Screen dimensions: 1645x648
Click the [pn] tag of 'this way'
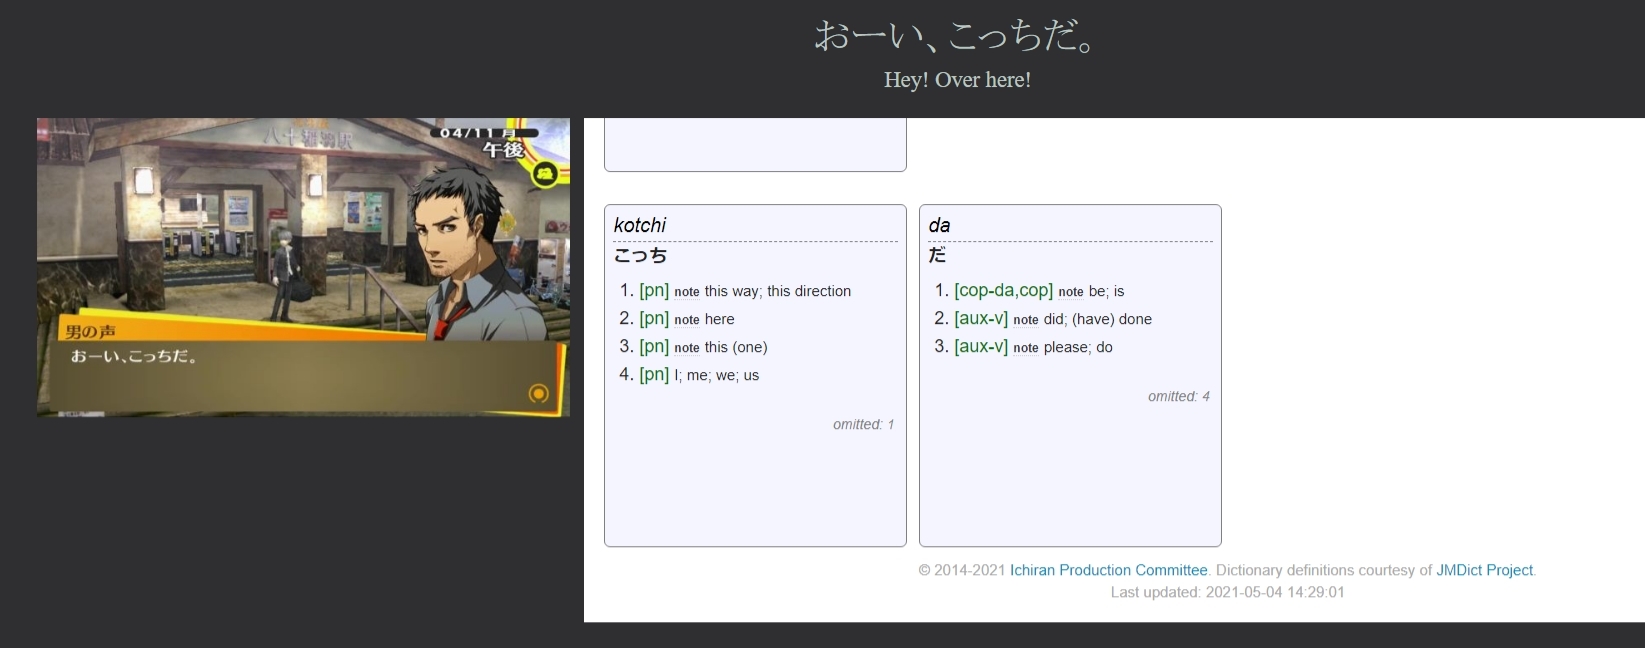click(x=654, y=291)
